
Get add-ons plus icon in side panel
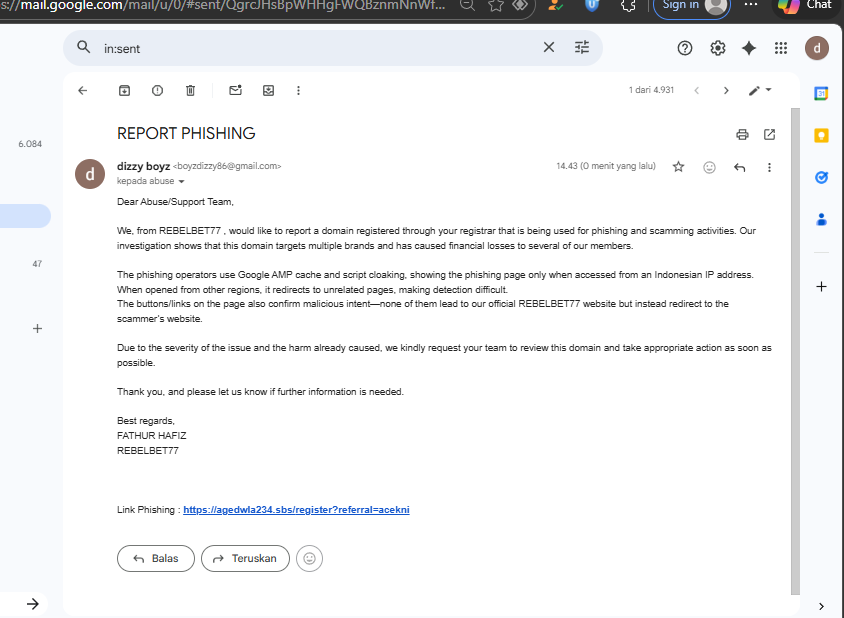[821, 286]
